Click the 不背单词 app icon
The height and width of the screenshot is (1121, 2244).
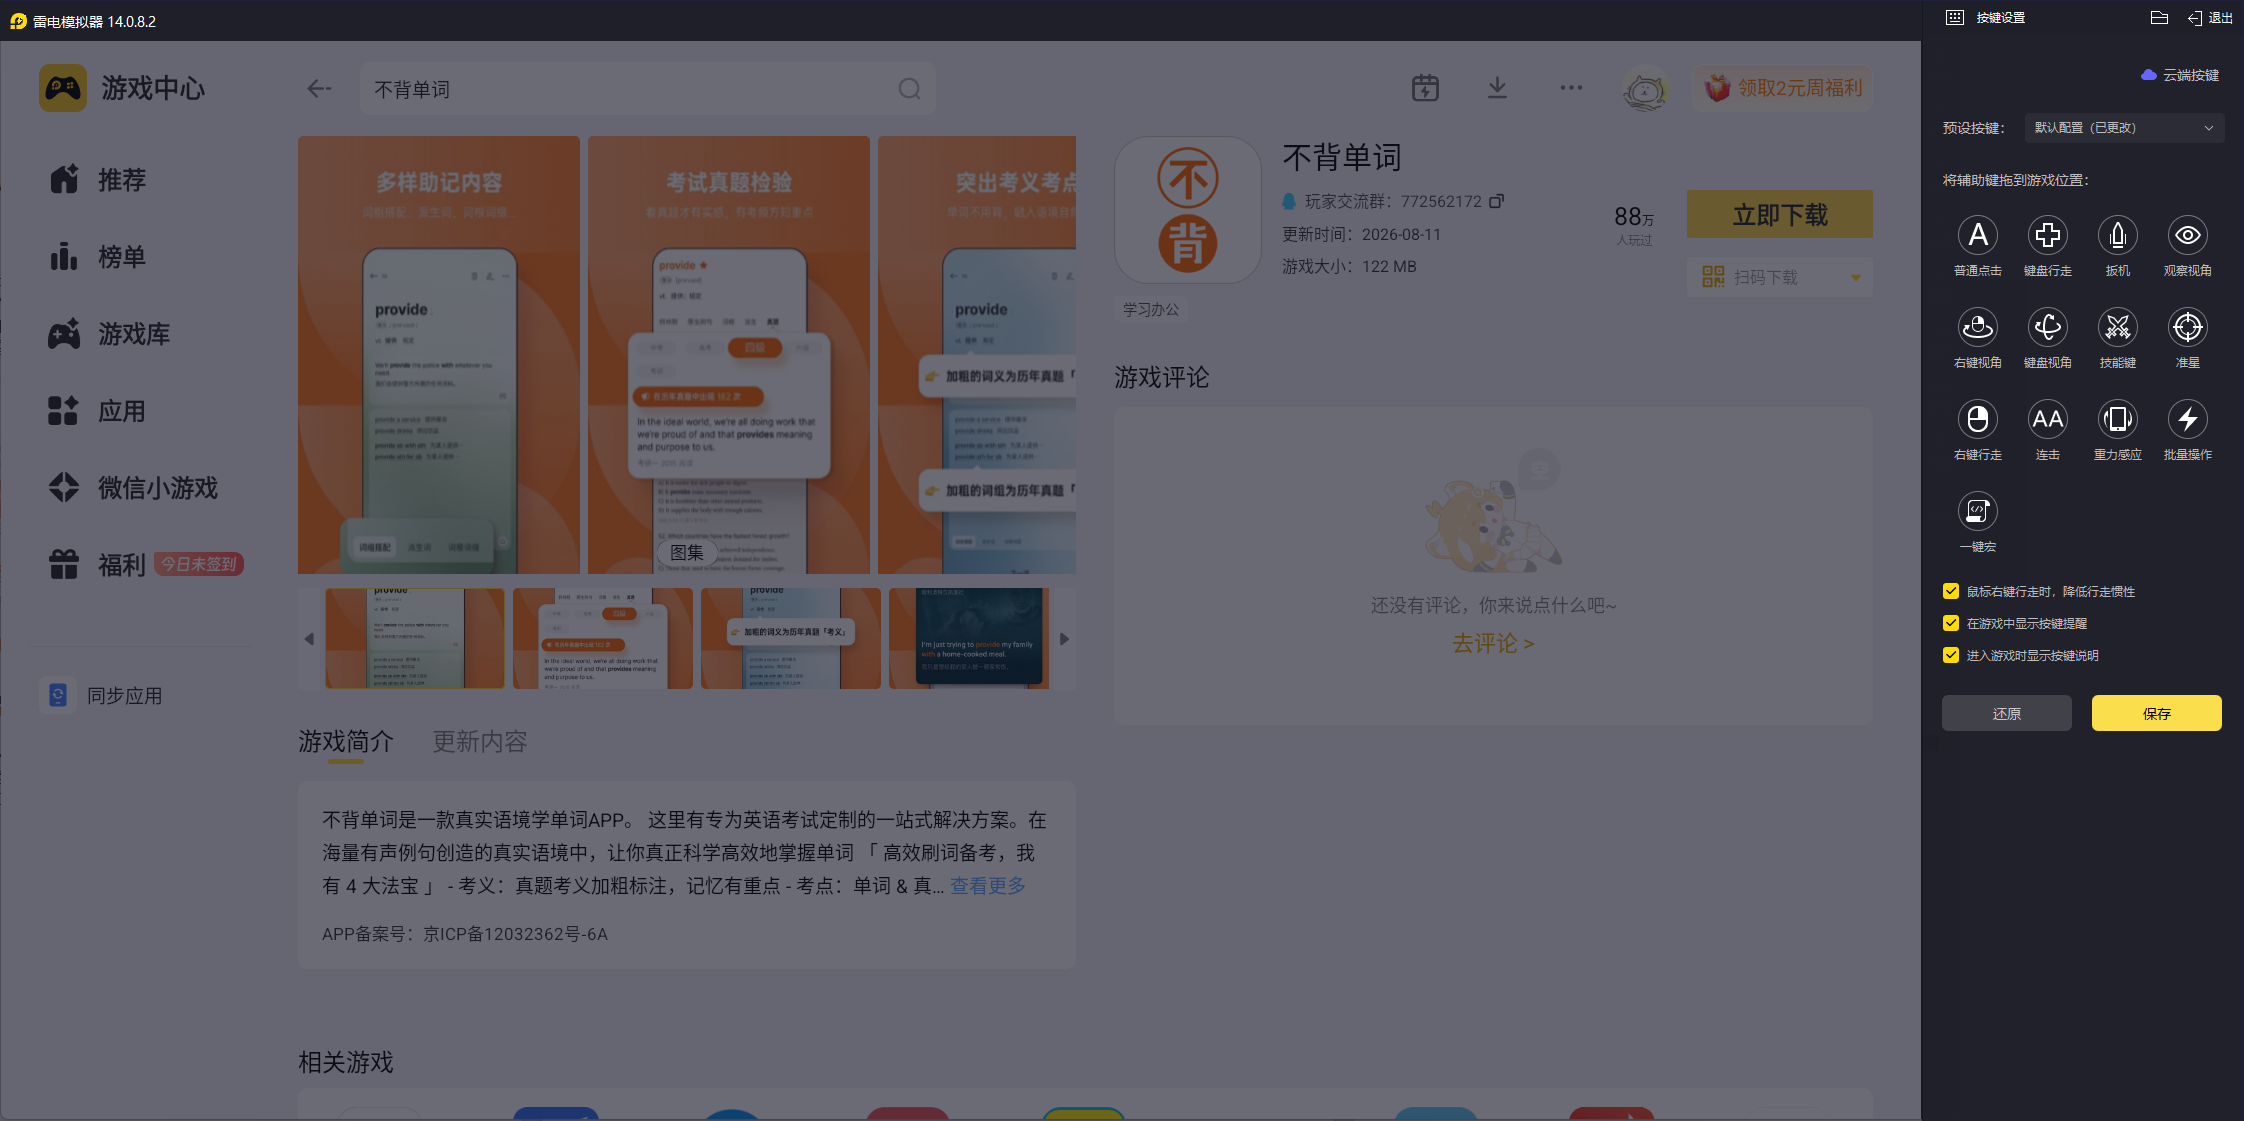pyautogui.click(x=1188, y=210)
